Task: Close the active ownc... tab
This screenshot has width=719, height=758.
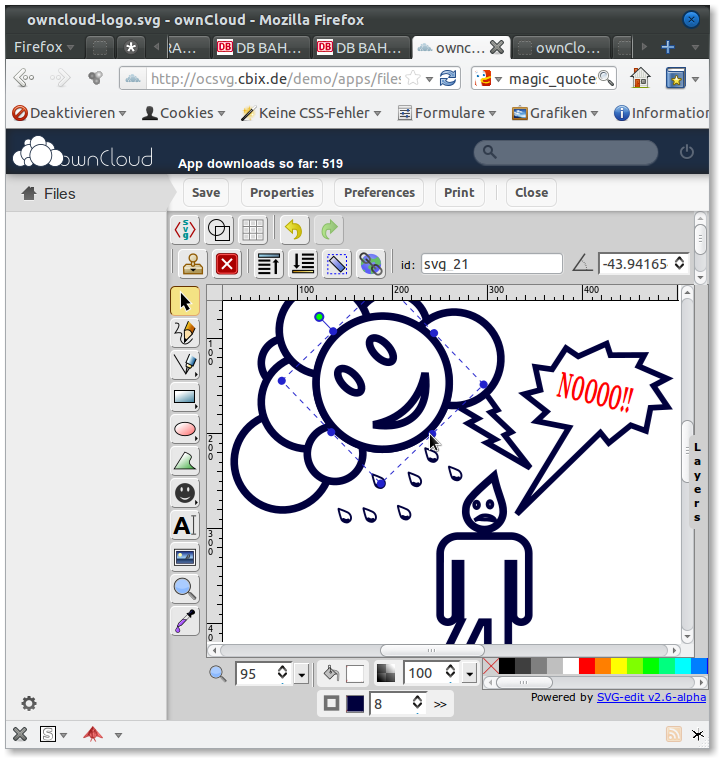Action: [x=497, y=47]
